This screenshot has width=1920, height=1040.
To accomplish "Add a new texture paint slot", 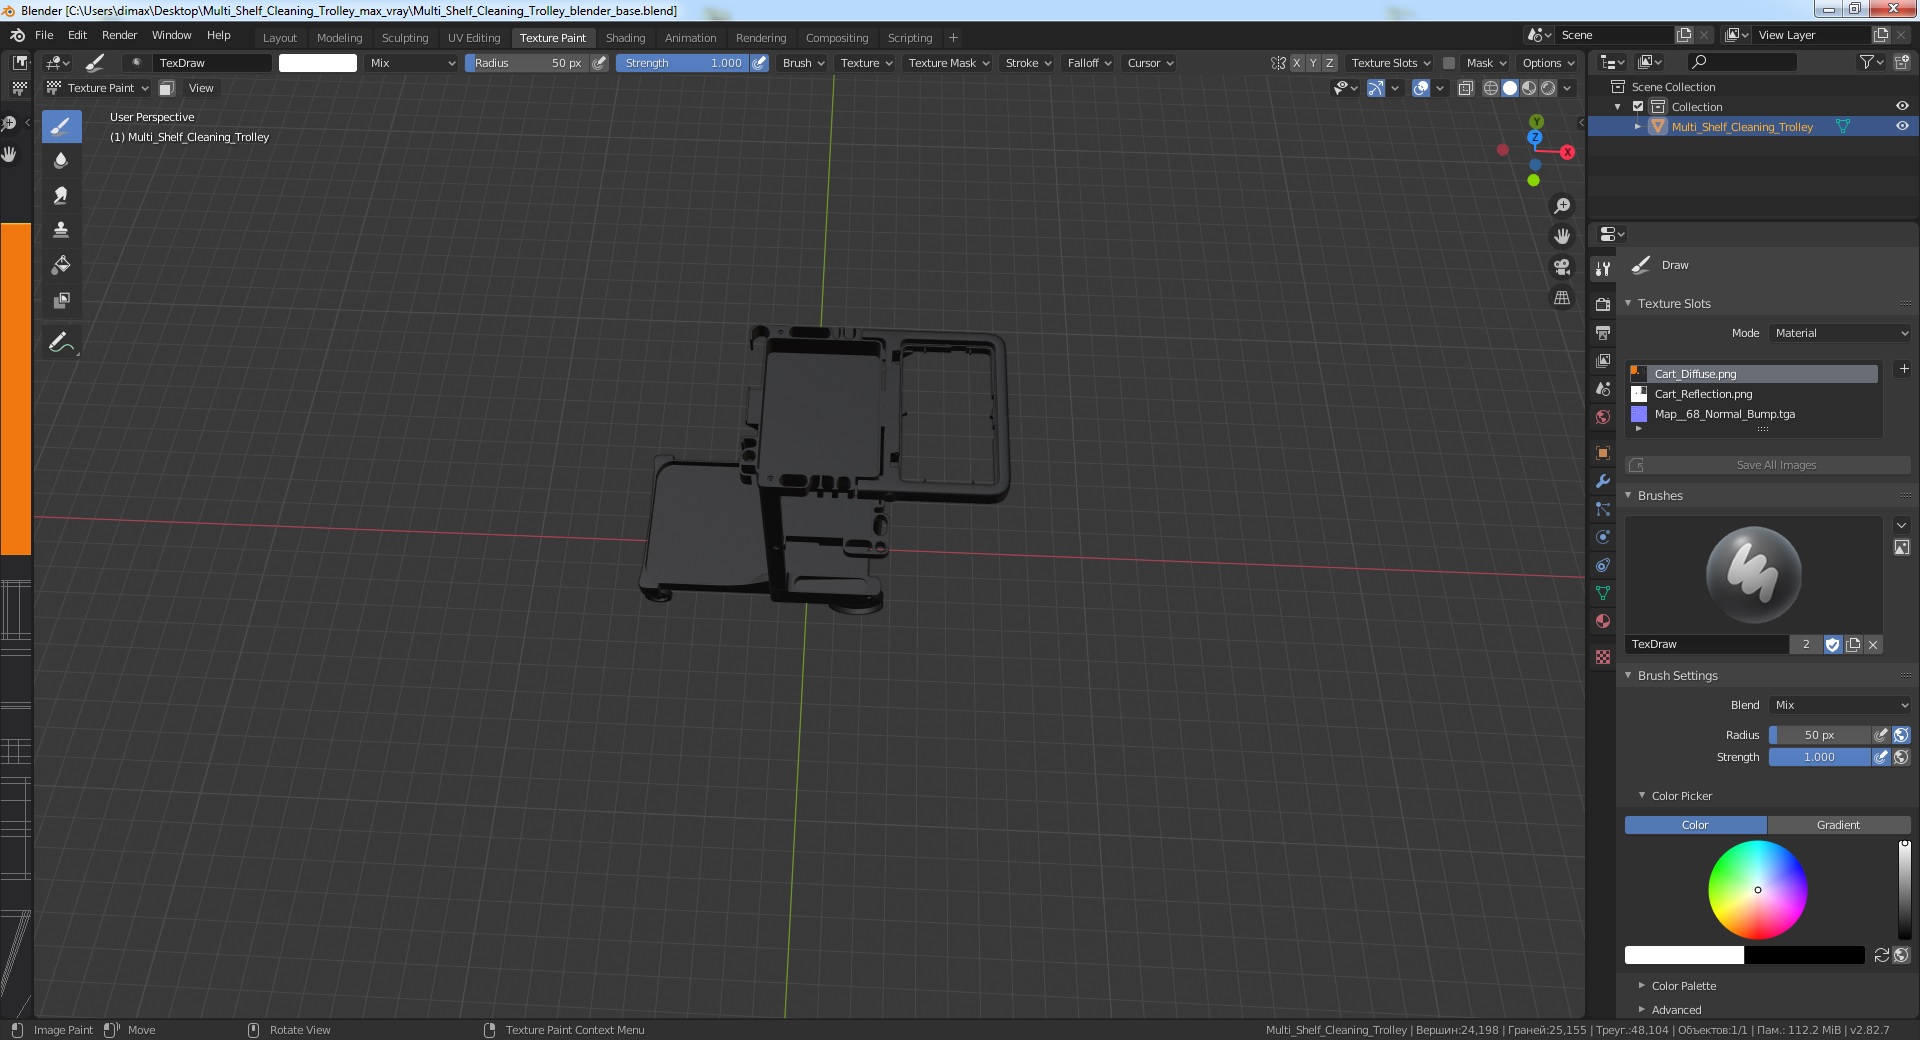I will [x=1904, y=369].
